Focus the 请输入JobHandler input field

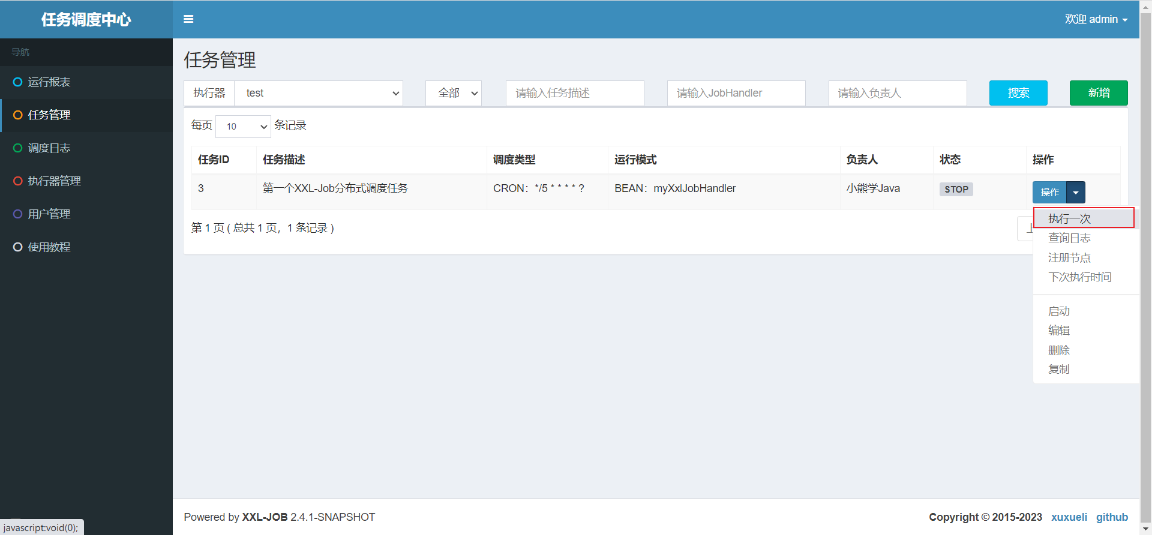[736, 93]
